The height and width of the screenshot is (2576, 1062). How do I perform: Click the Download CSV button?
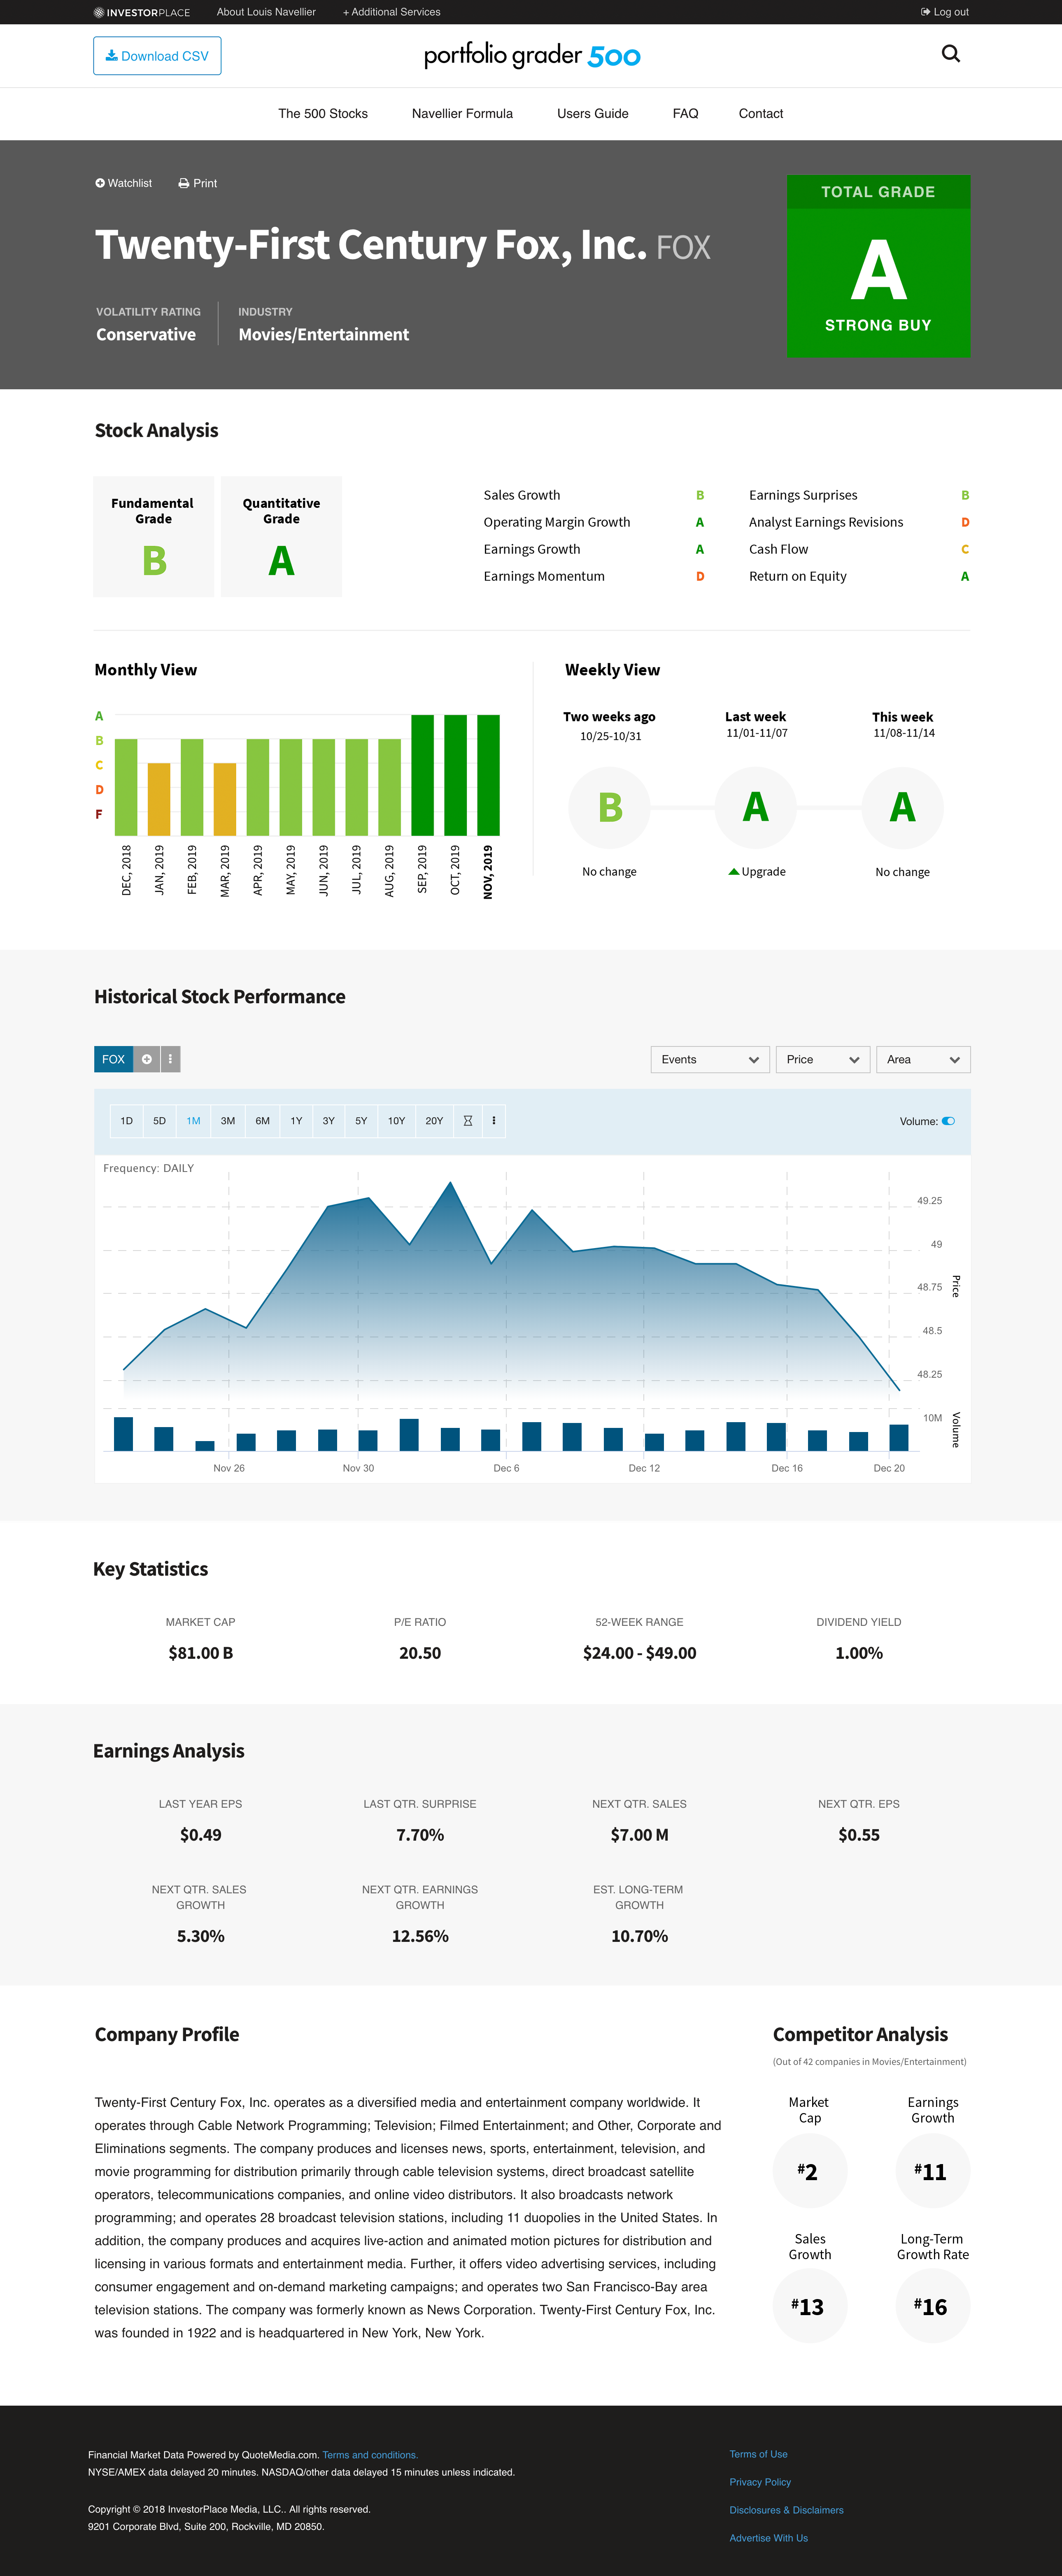point(157,56)
